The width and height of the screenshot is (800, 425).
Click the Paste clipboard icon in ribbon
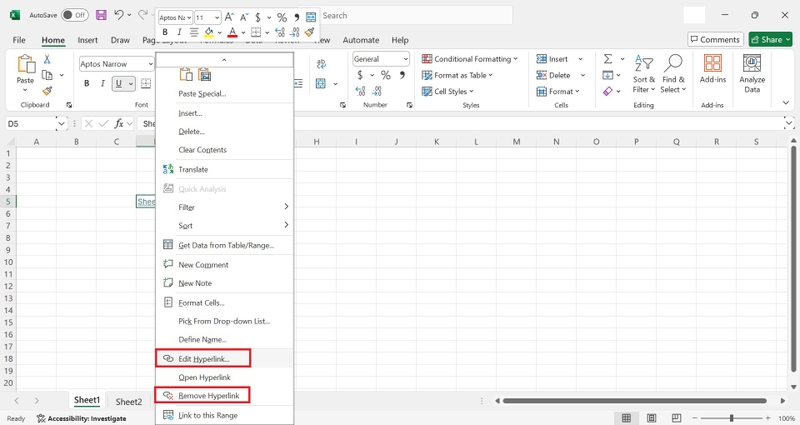[x=25, y=65]
